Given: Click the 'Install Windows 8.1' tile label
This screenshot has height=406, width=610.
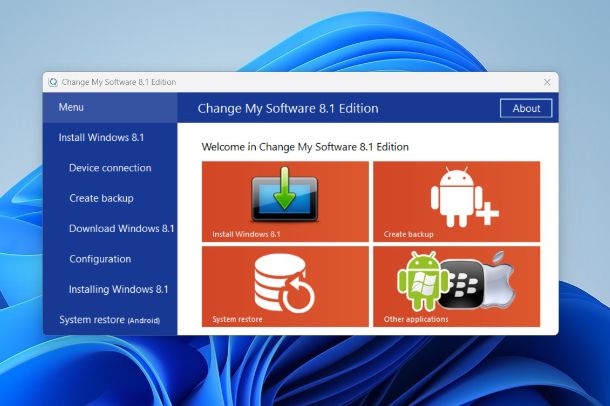Looking at the screenshot, I should pyautogui.click(x=246, y=234).
